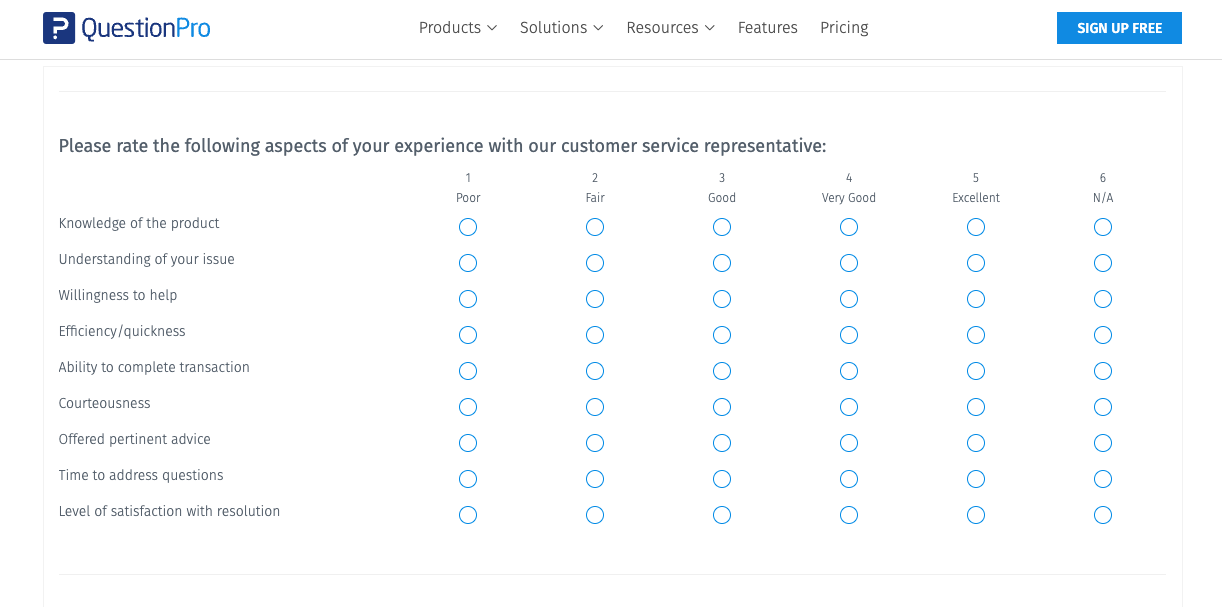Mark Ability to complete transaction as Fair
The width and height of the screenshot is (1222, 607).
point(595,371)
